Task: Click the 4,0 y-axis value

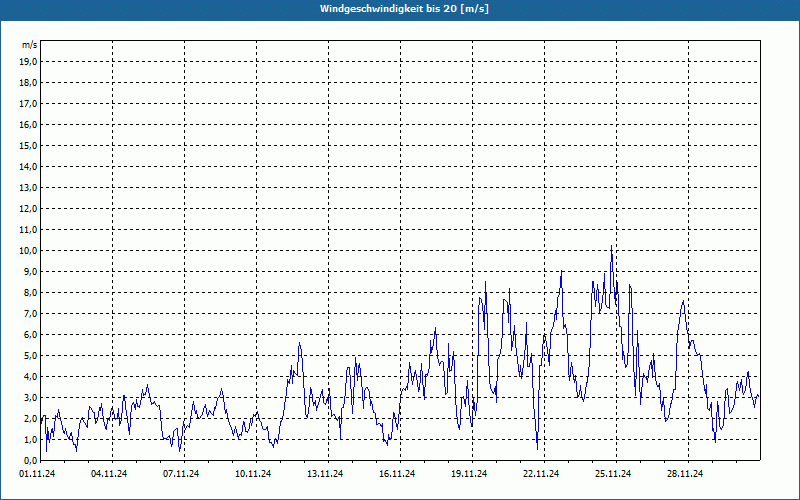Action: point(30,377)
